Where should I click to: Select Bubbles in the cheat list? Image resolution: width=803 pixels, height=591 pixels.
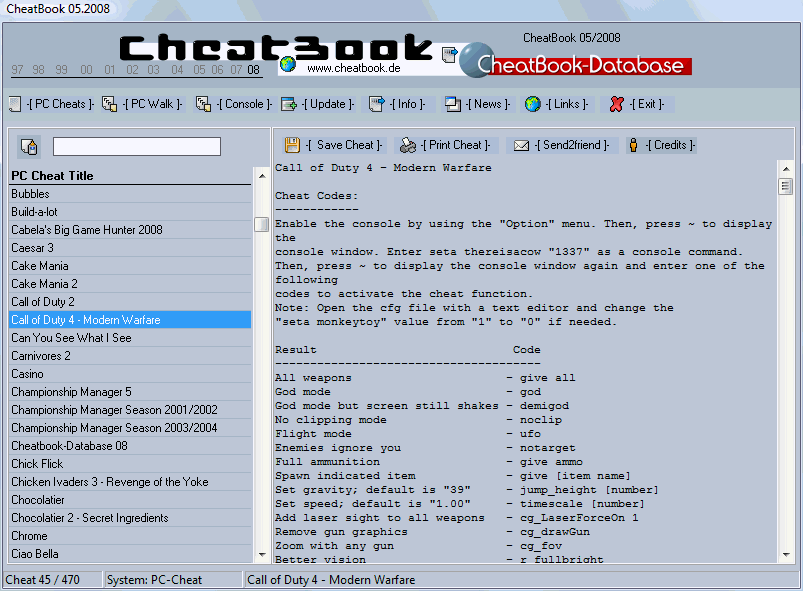131,194
